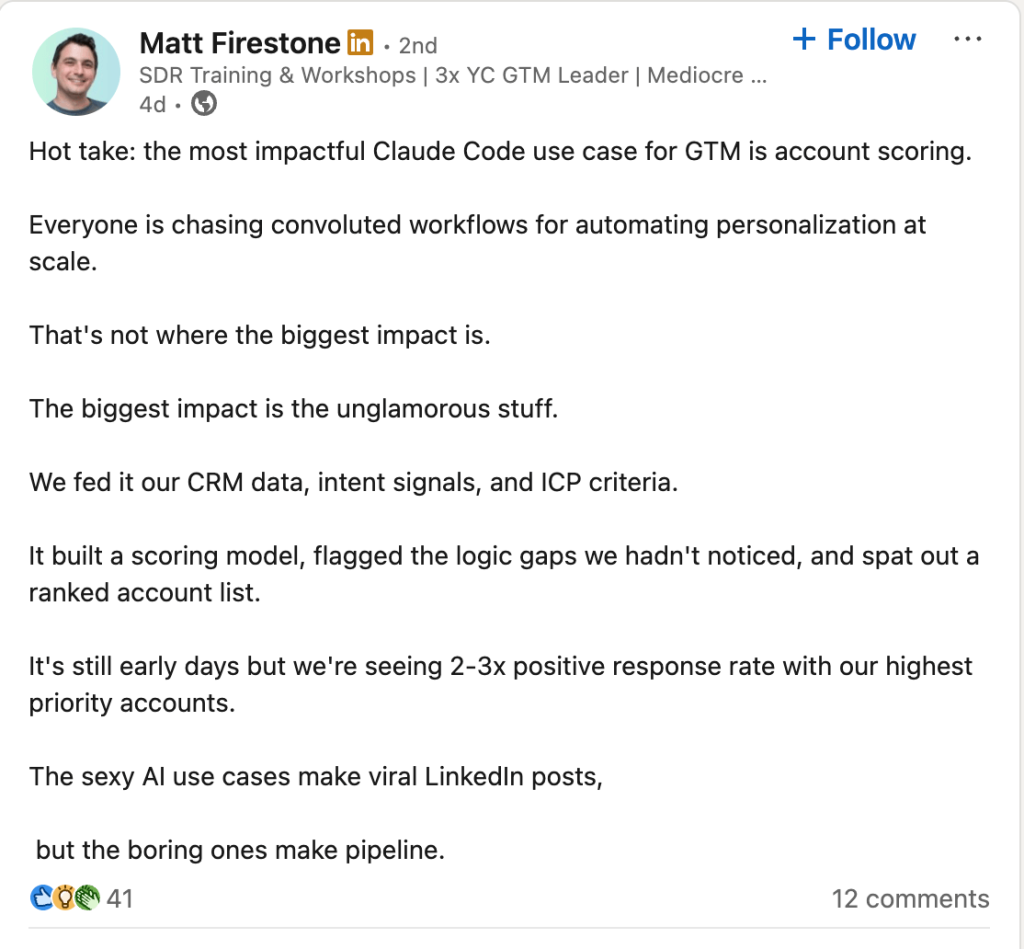Click the line about 2-3x positive response rate
Image resolution: width=1024 pixels, height=949 pixels.
pyautogui.click(x=500, y=666)
